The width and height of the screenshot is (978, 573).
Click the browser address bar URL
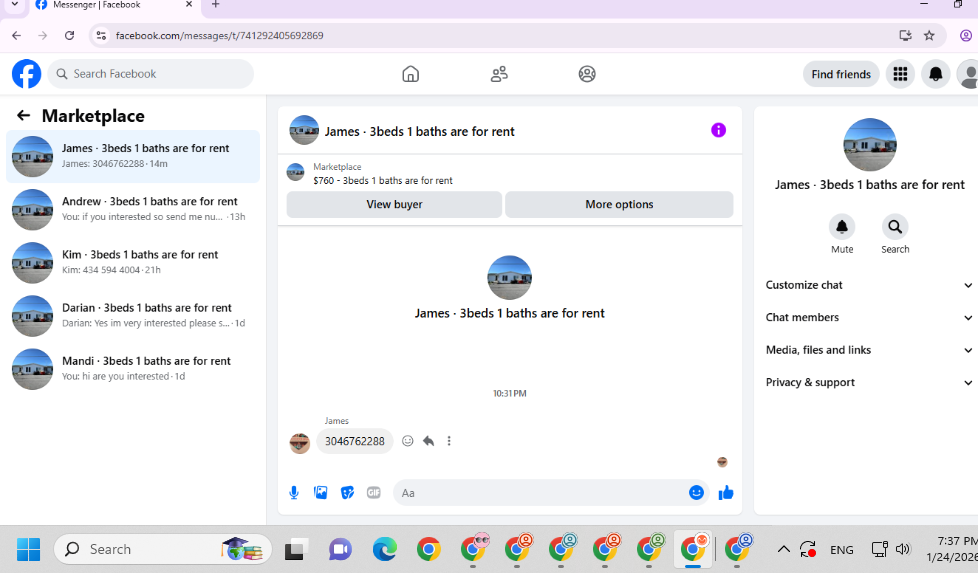[x=220, y=36]
